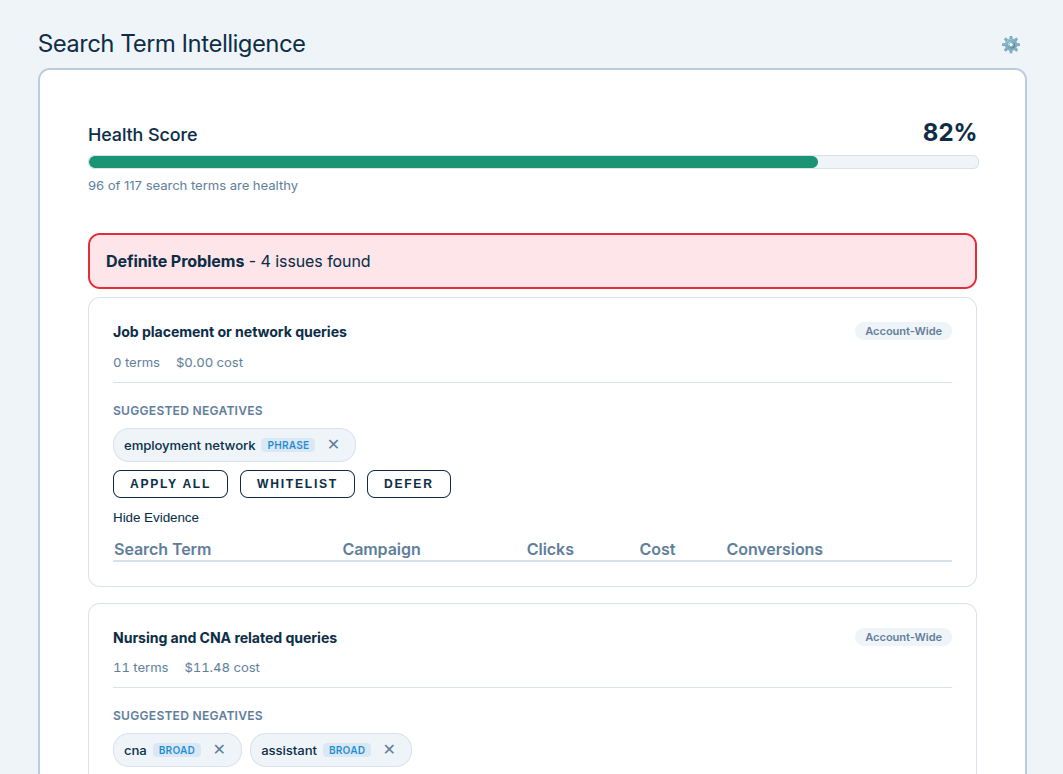Sort by the Search Term column header
The image size is (1063, 774).
[x=163, y=549]
